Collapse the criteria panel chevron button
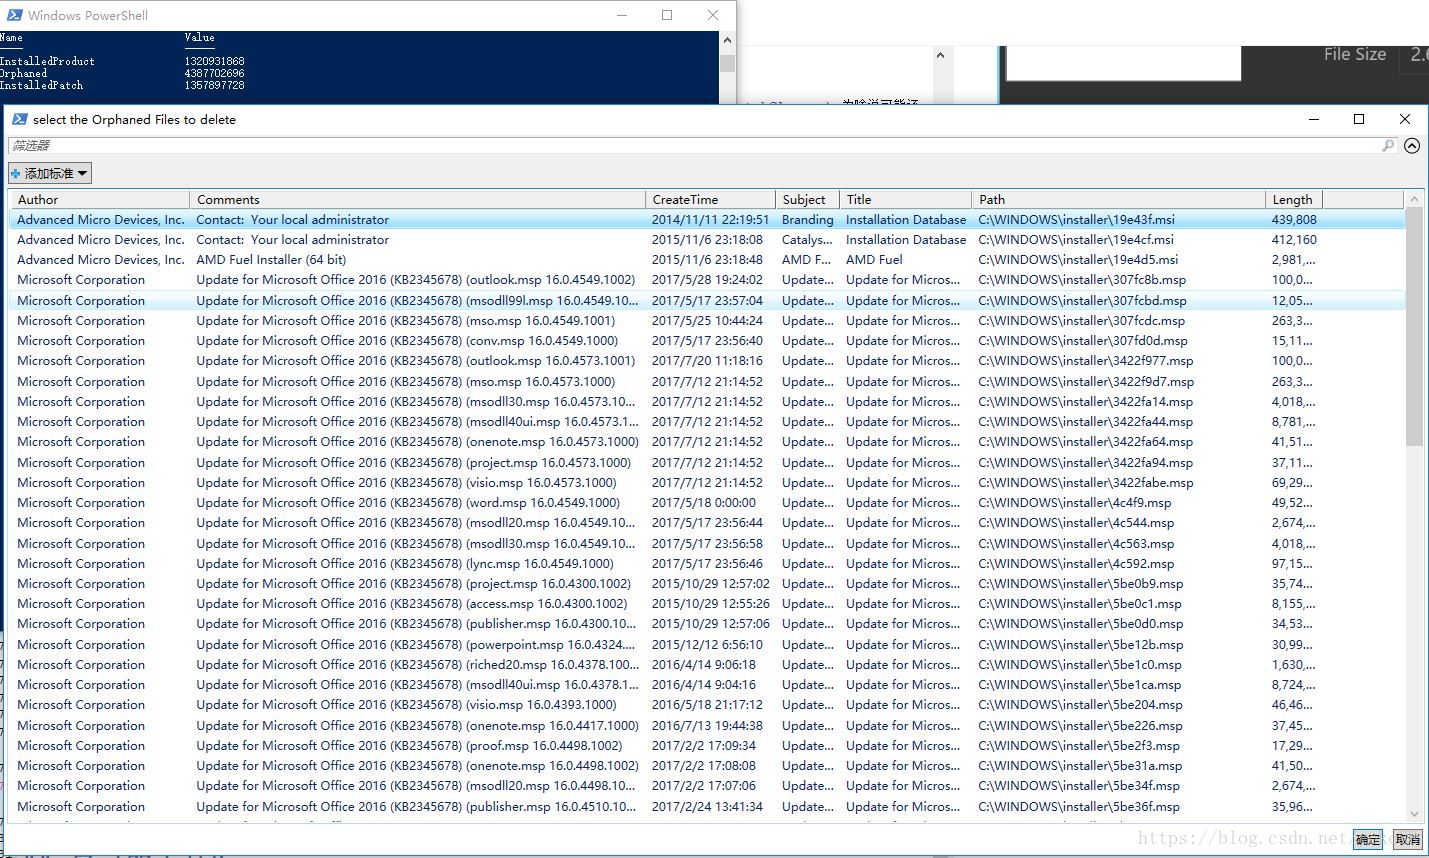1429x858 pixels. point(1412,146)
